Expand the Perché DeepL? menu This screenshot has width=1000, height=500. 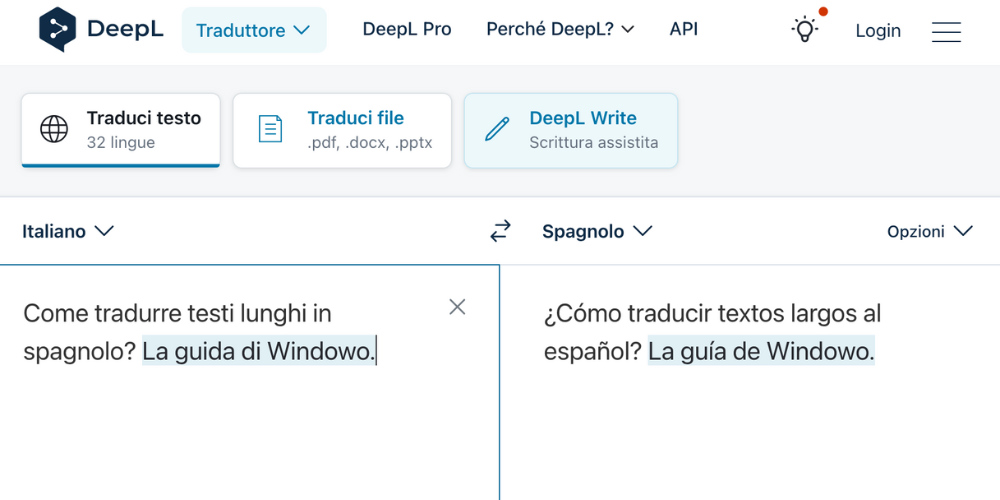click(x=560, y=29)
